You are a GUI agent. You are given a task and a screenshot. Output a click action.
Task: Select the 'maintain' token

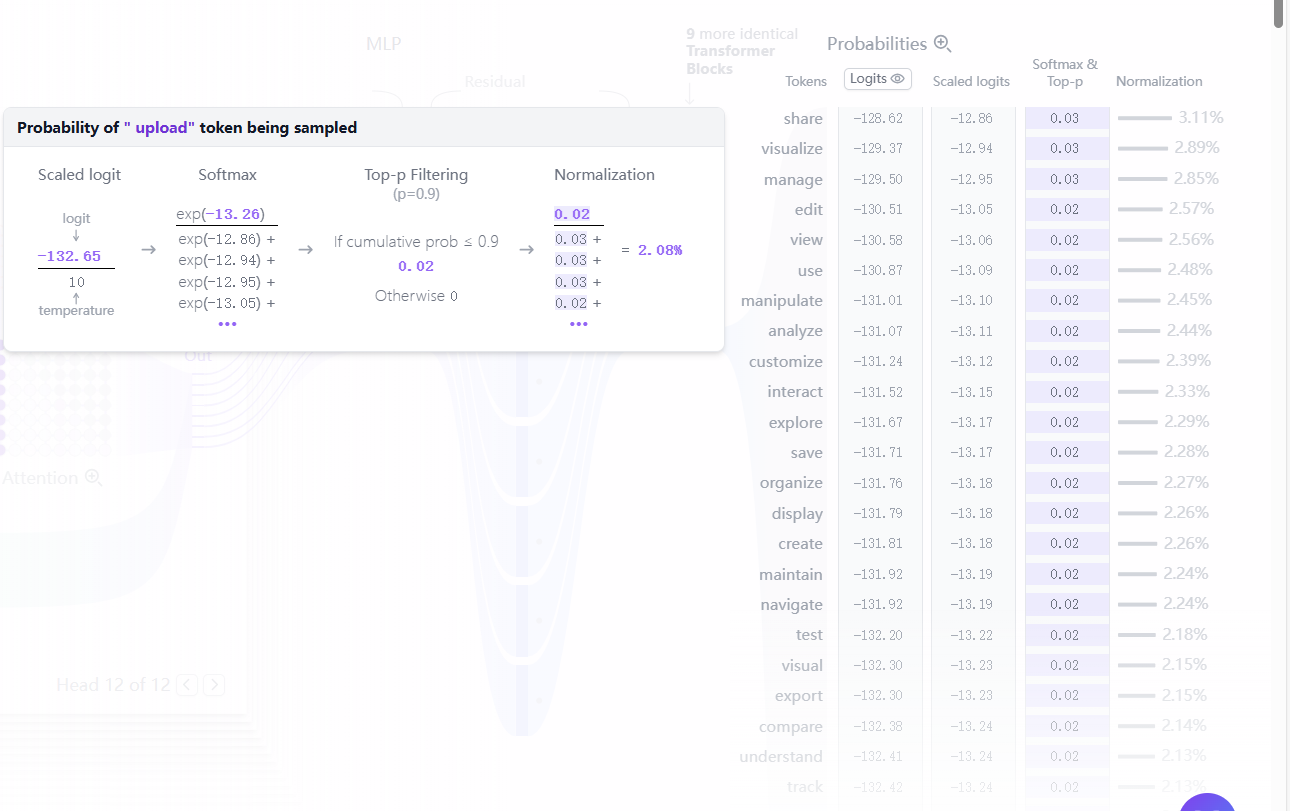[x=791, y=574]
